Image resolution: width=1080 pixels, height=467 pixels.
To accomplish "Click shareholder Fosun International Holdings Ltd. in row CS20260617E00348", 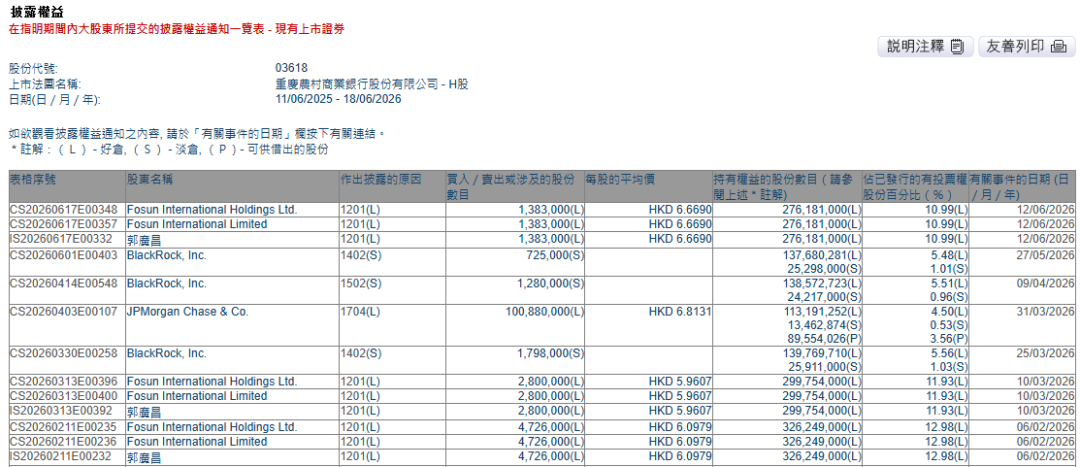I will click(212, 209).
